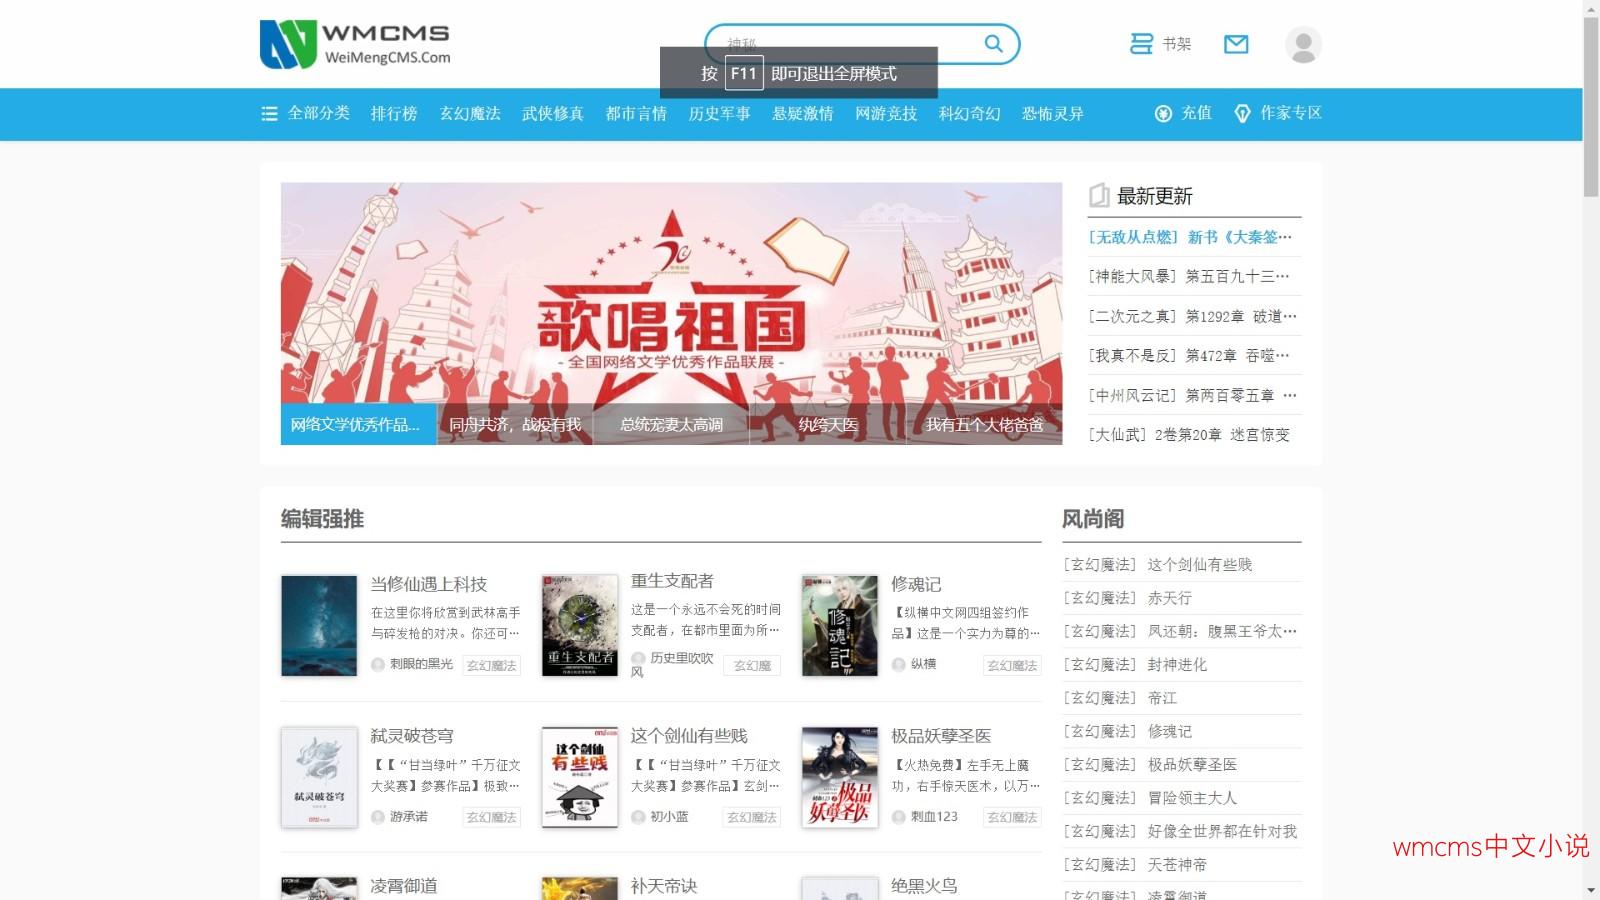Open 玄幻魔法 category in navigation
Viewport: 1600px width, 900px height.
tap(470, 113)
